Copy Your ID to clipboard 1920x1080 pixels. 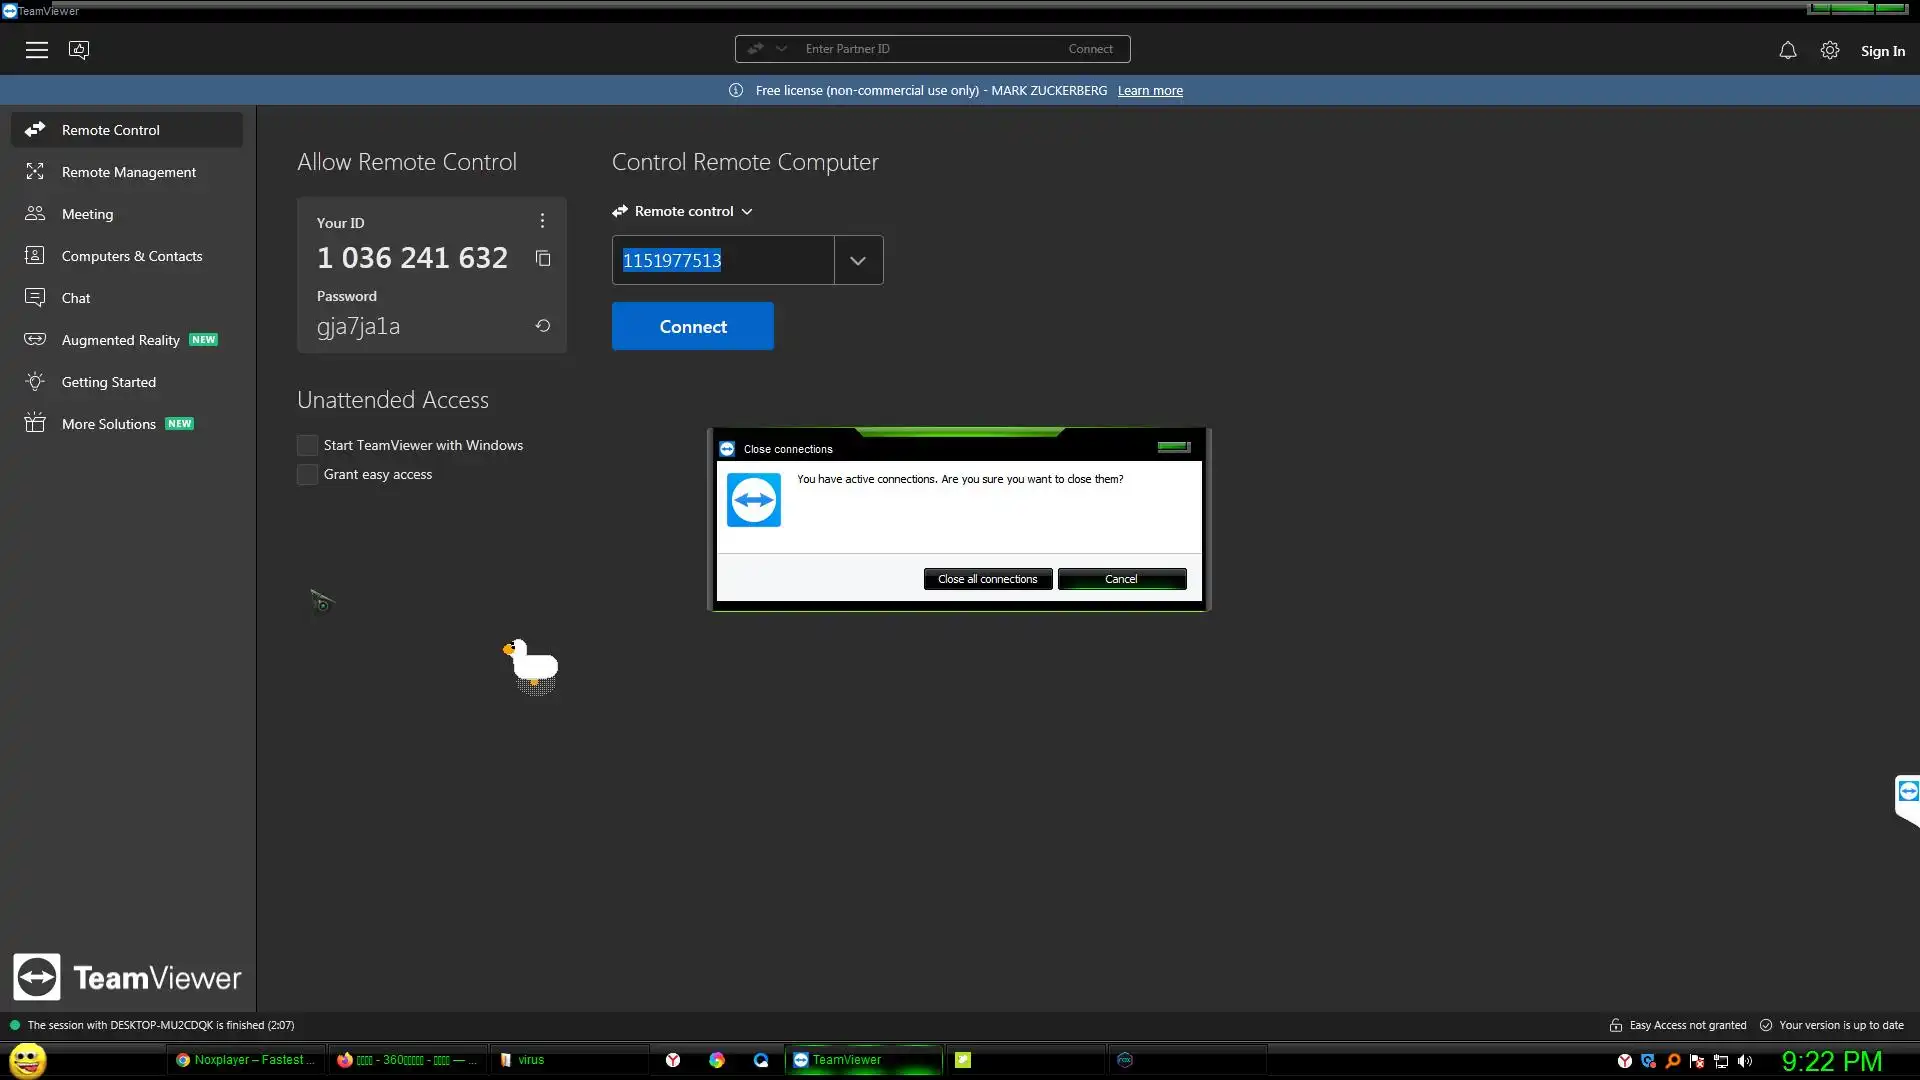(543, 259)
